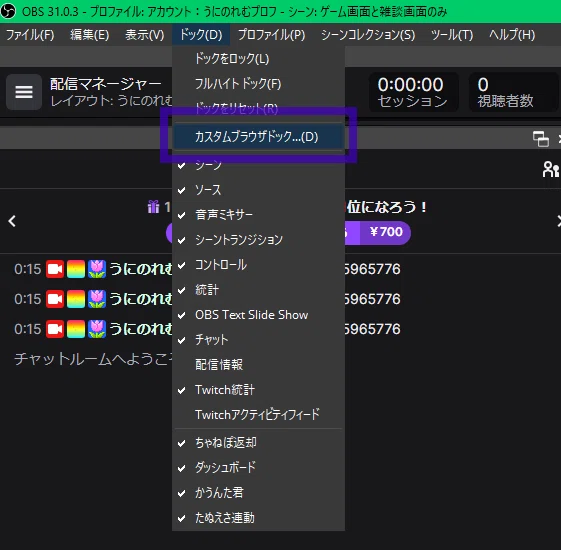The height and width of the screenshot is (550, 561).
Task: Click the 0 視聴者数 viewer counter
Action: 513,92
